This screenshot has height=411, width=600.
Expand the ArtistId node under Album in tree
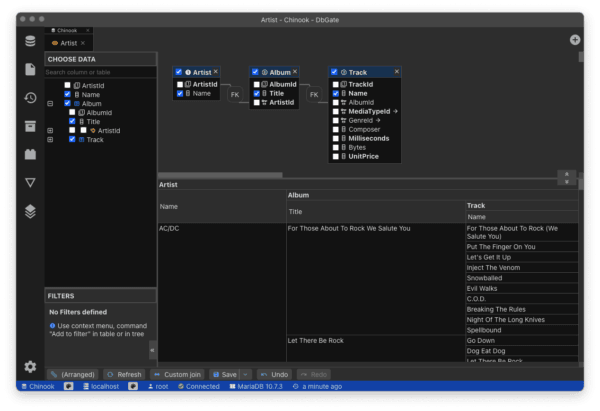tap(50, 130)
